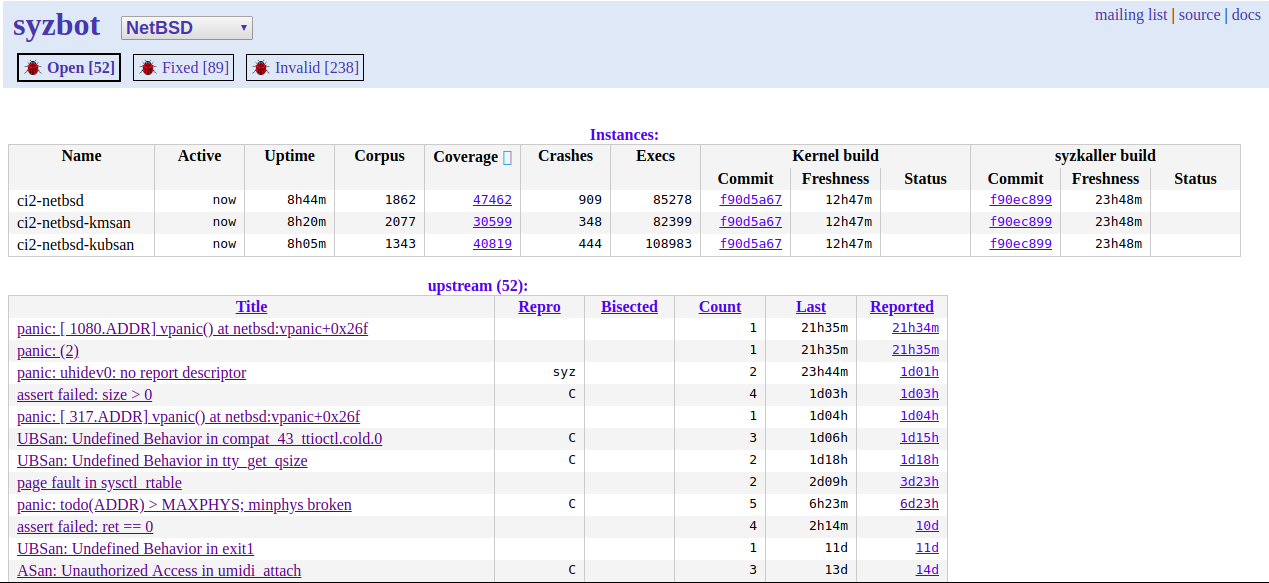The height and width of the screenshot is (583, 1269).
Task: Open bug 'panic: uhidev0: no report descriptor'
Action: (x=131, y=373)
